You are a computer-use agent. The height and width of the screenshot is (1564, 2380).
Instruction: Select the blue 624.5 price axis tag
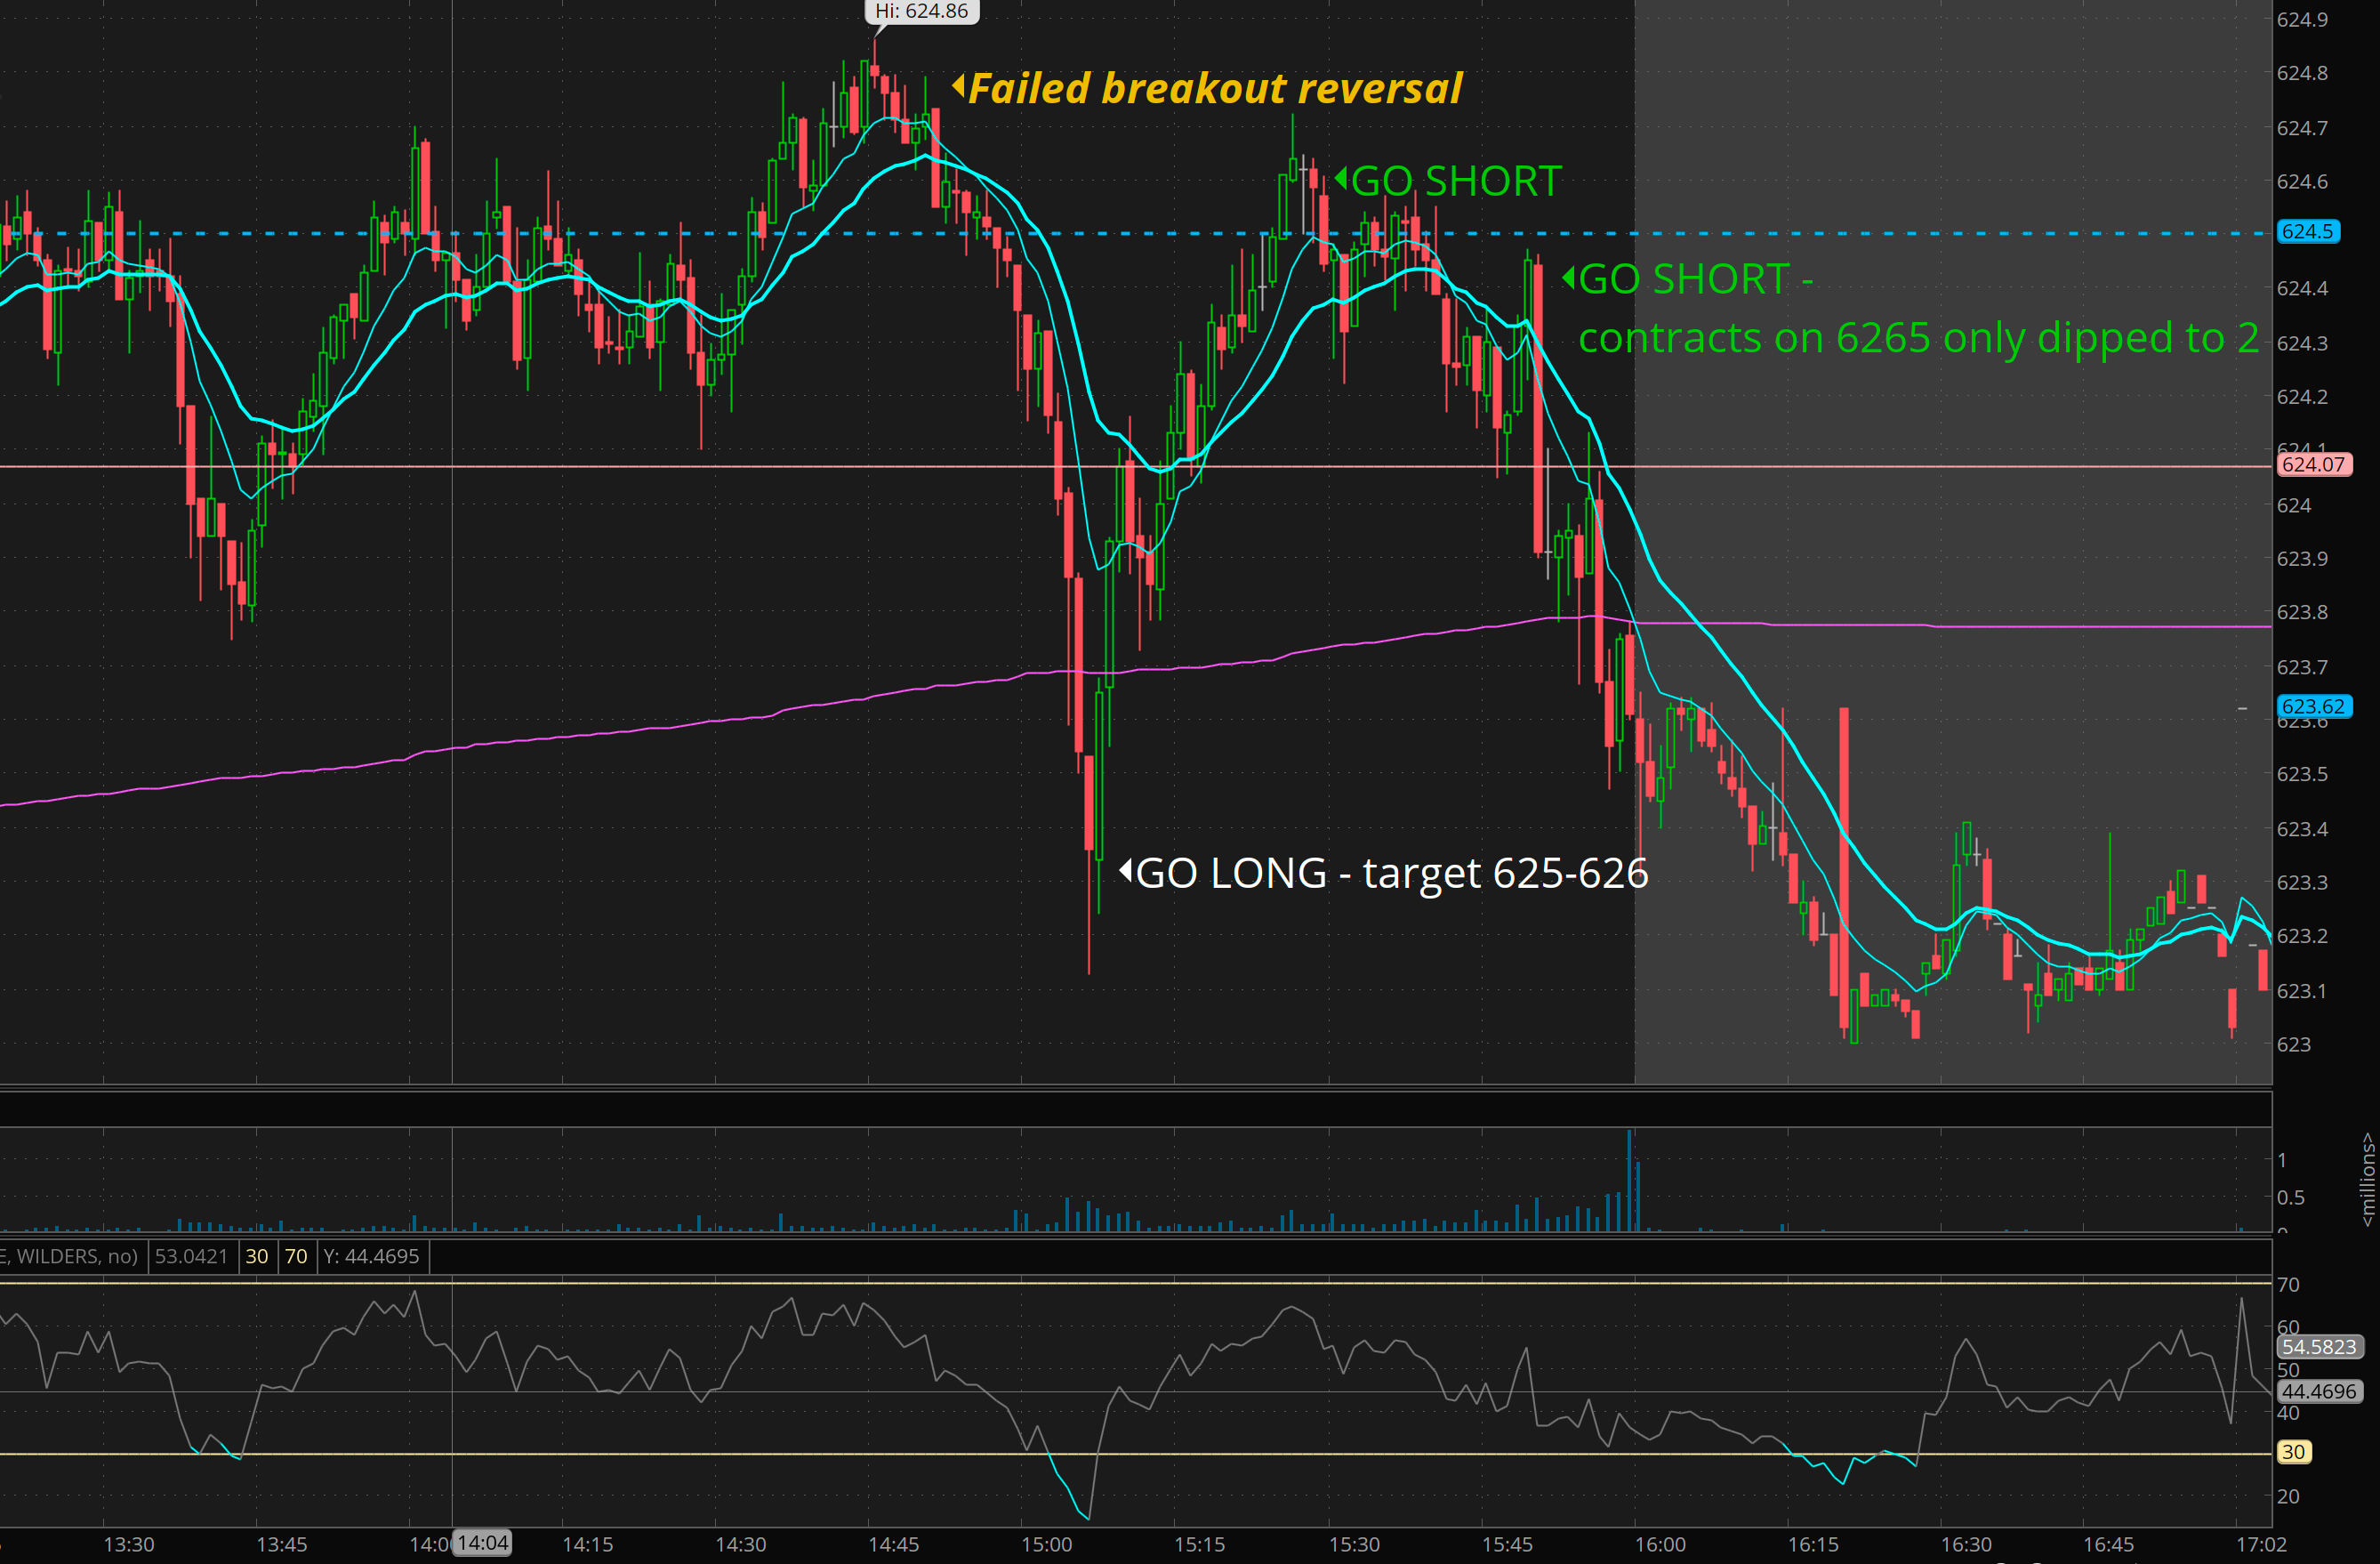(x=2307, y=231)
